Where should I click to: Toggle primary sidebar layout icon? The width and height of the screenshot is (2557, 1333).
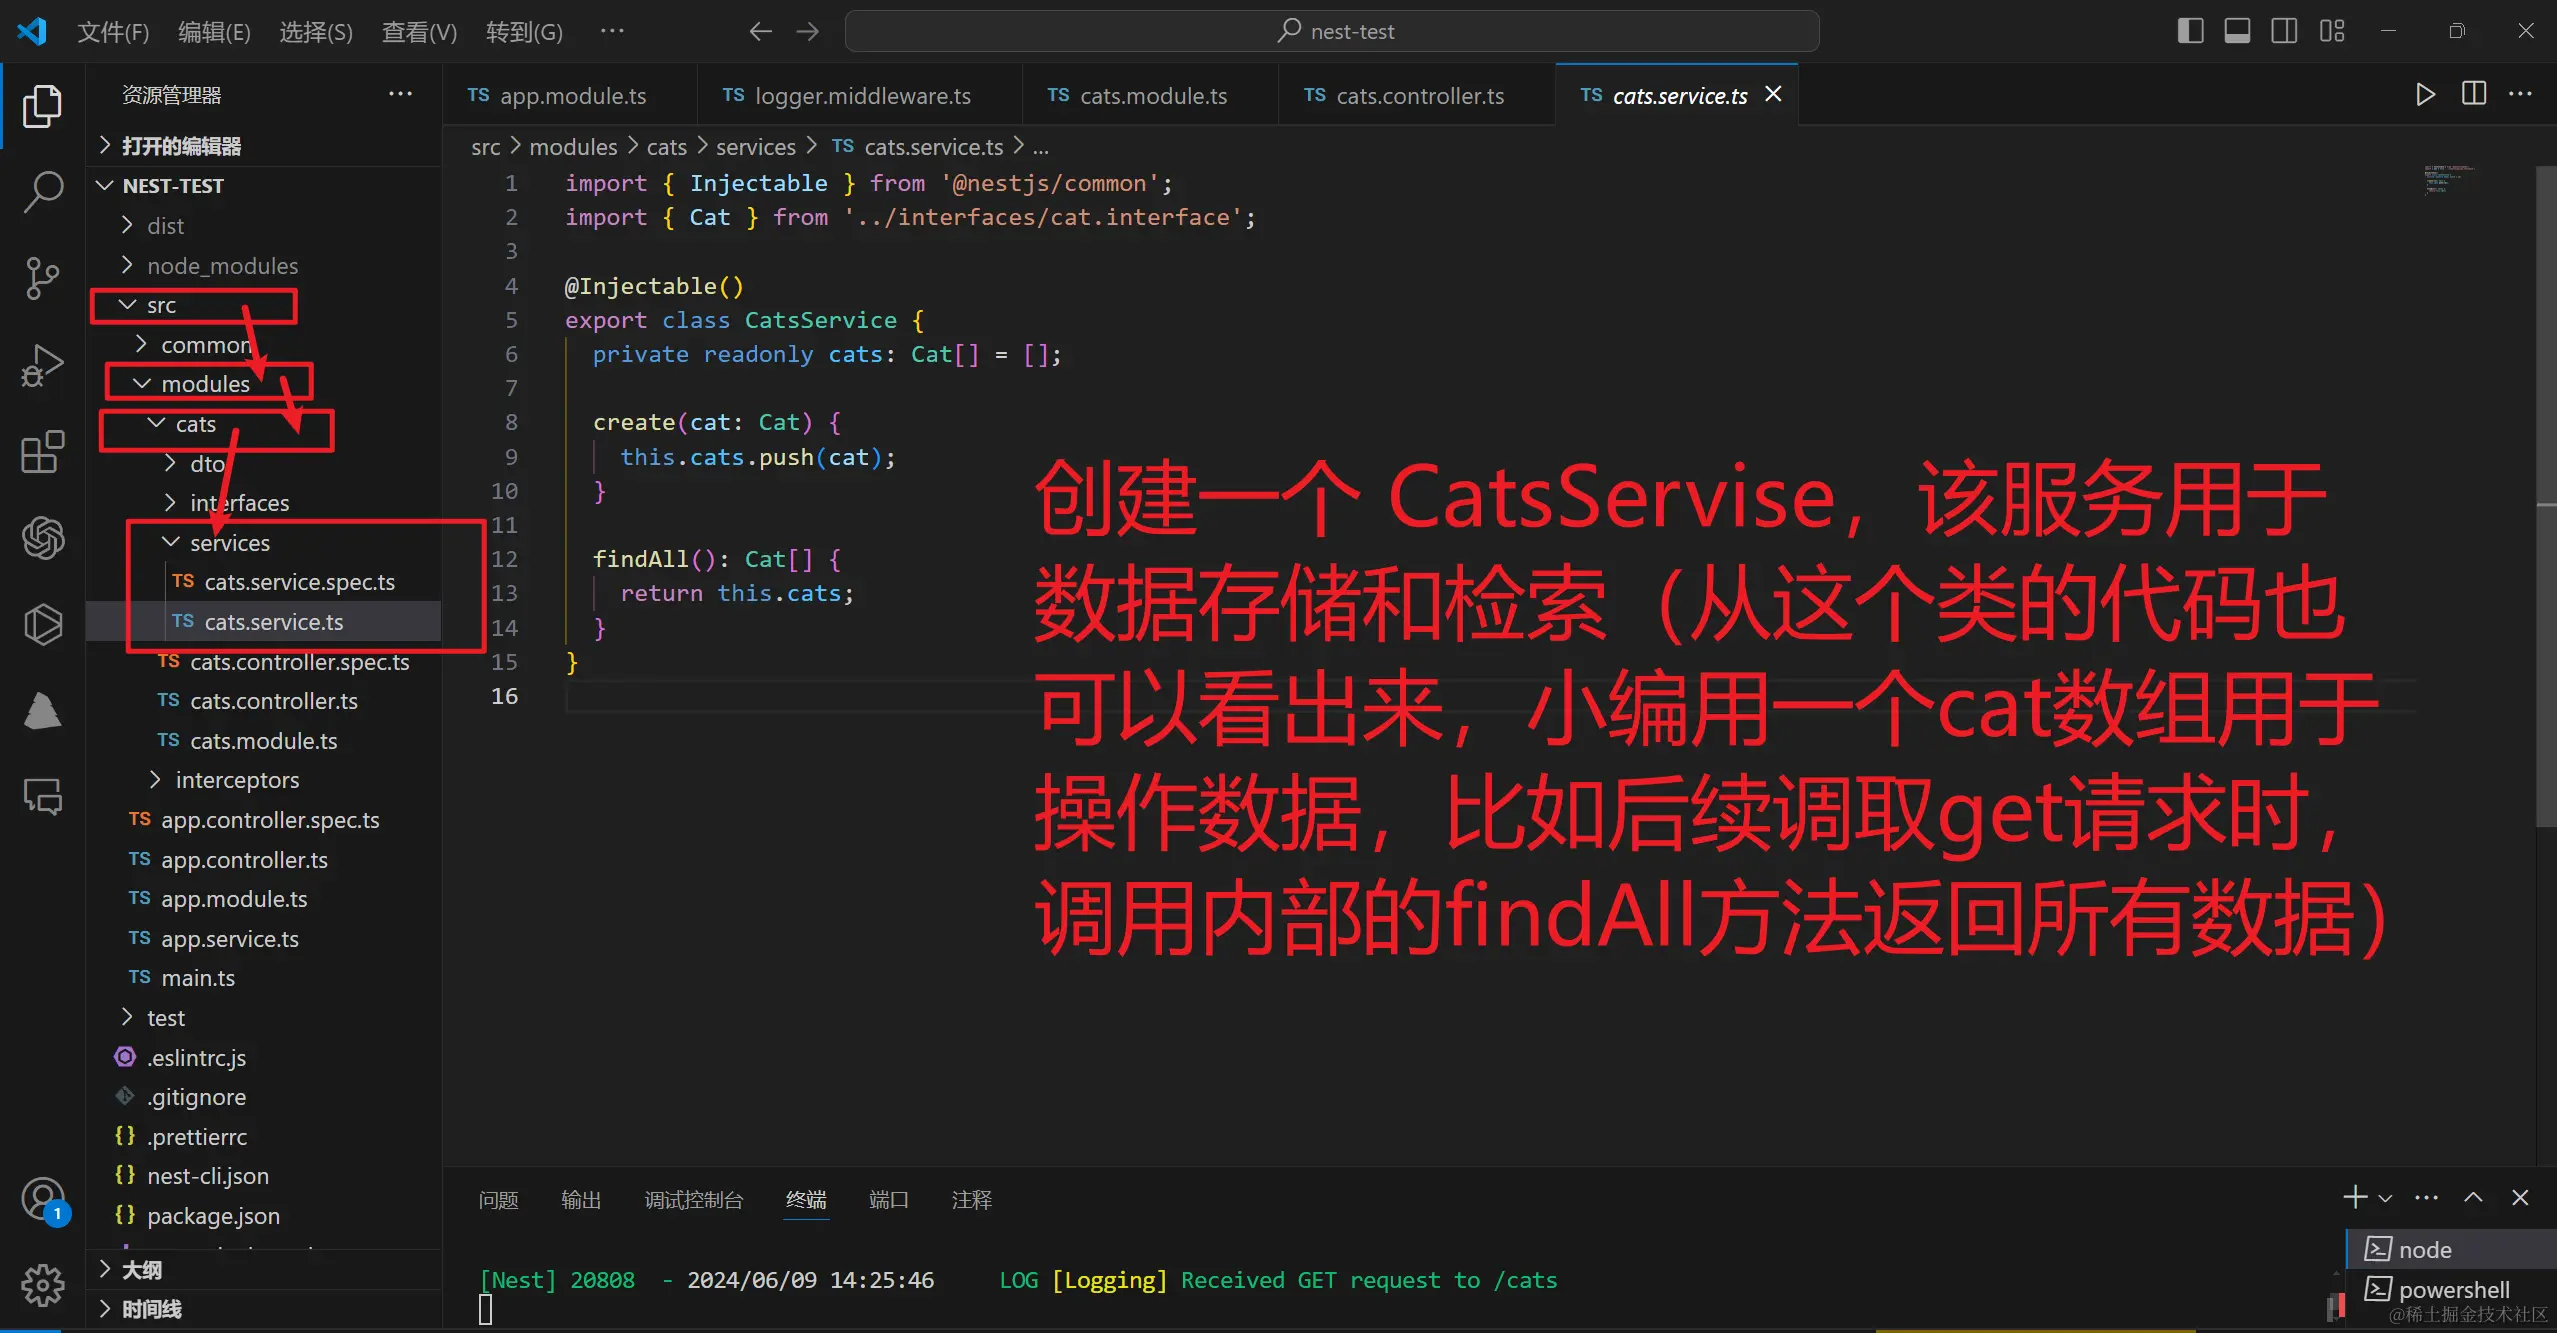[2190, 31]
